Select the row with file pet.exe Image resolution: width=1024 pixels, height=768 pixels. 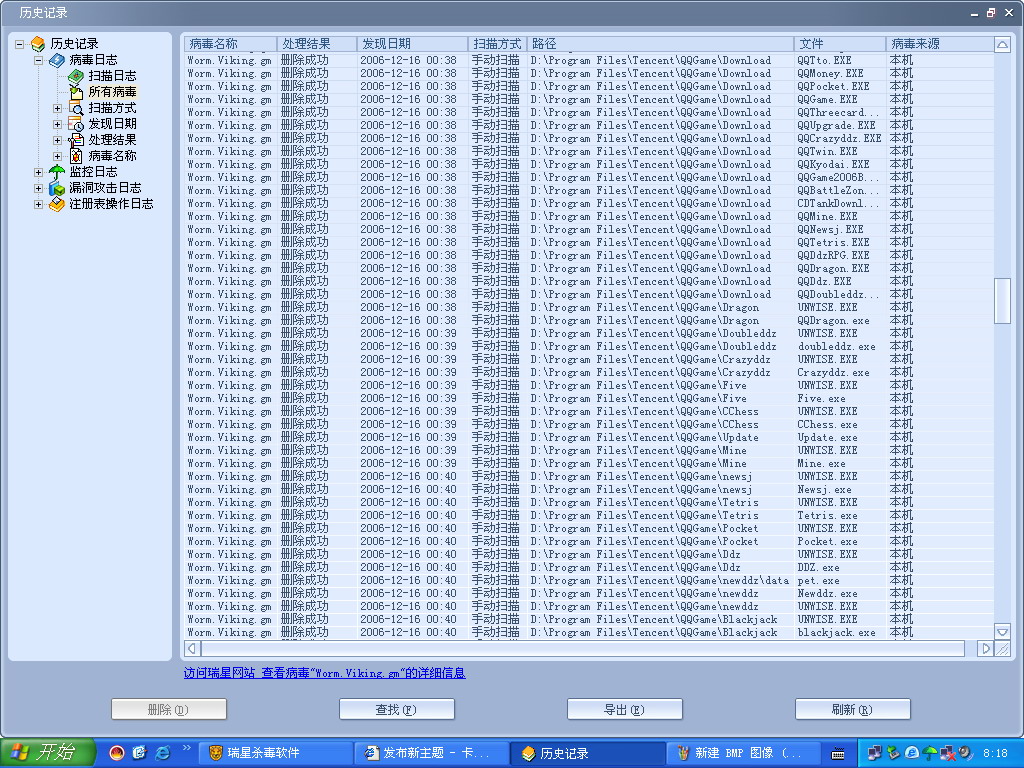tap(589, 581)
